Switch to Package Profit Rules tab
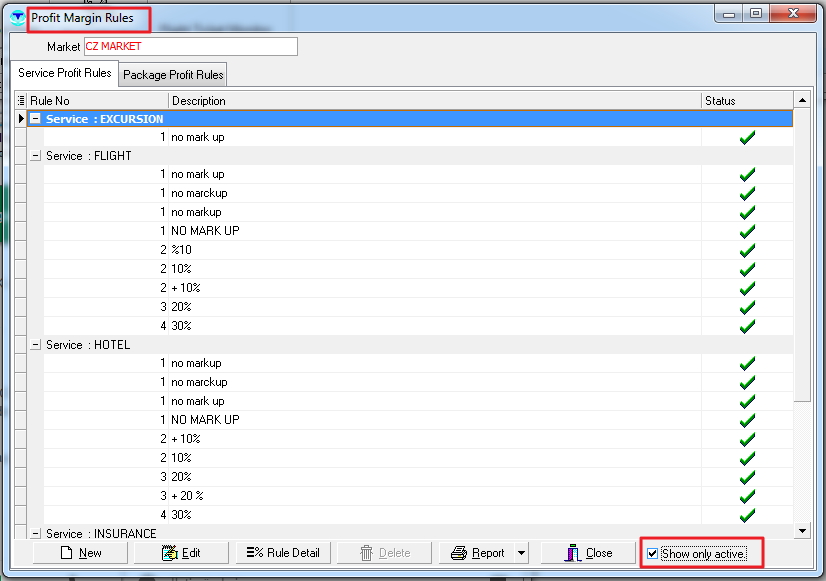This screenshot has width=826, height=581. [x=173, y=75]
